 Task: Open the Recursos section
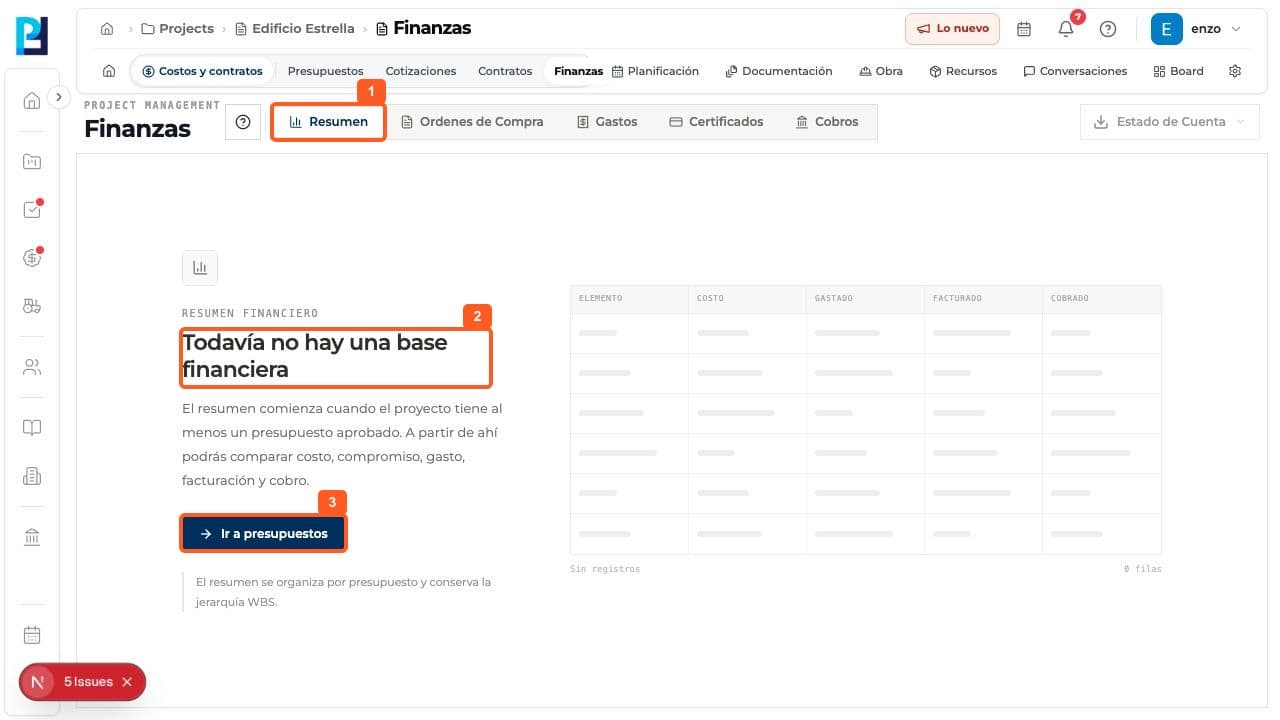pyautogui.click(x=963, y=71)
